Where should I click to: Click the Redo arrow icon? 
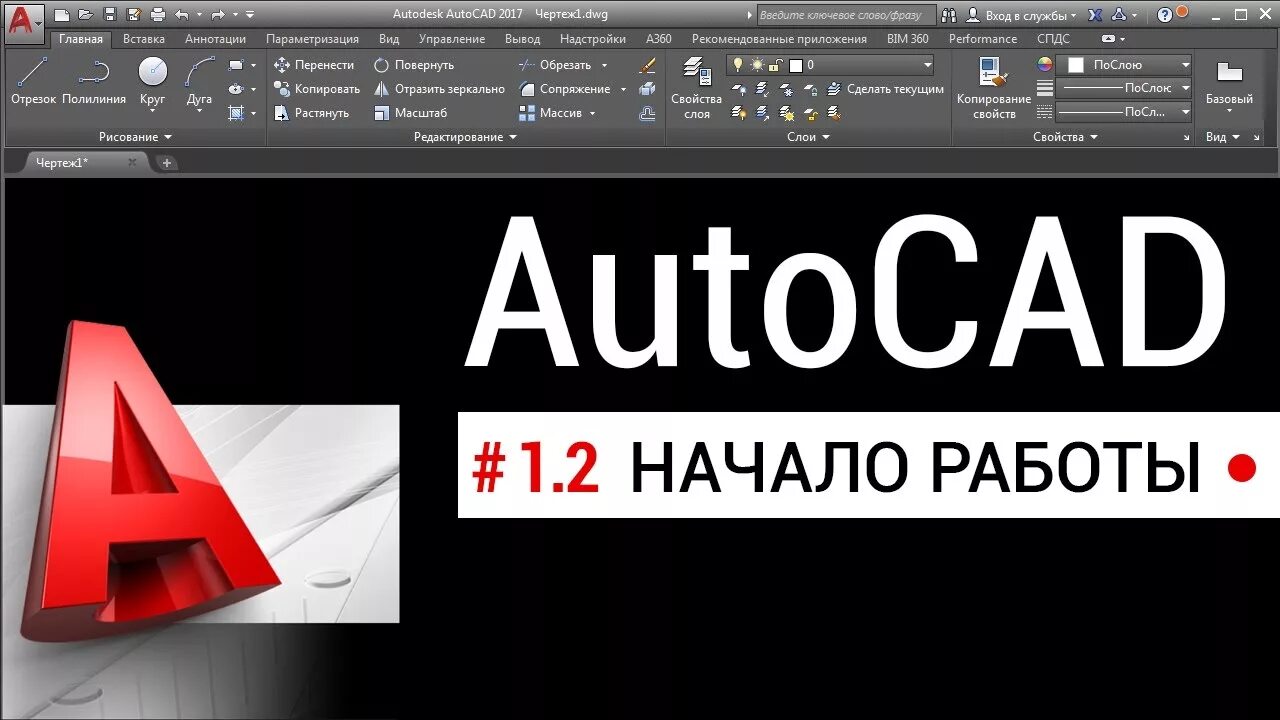click(217, 15)
